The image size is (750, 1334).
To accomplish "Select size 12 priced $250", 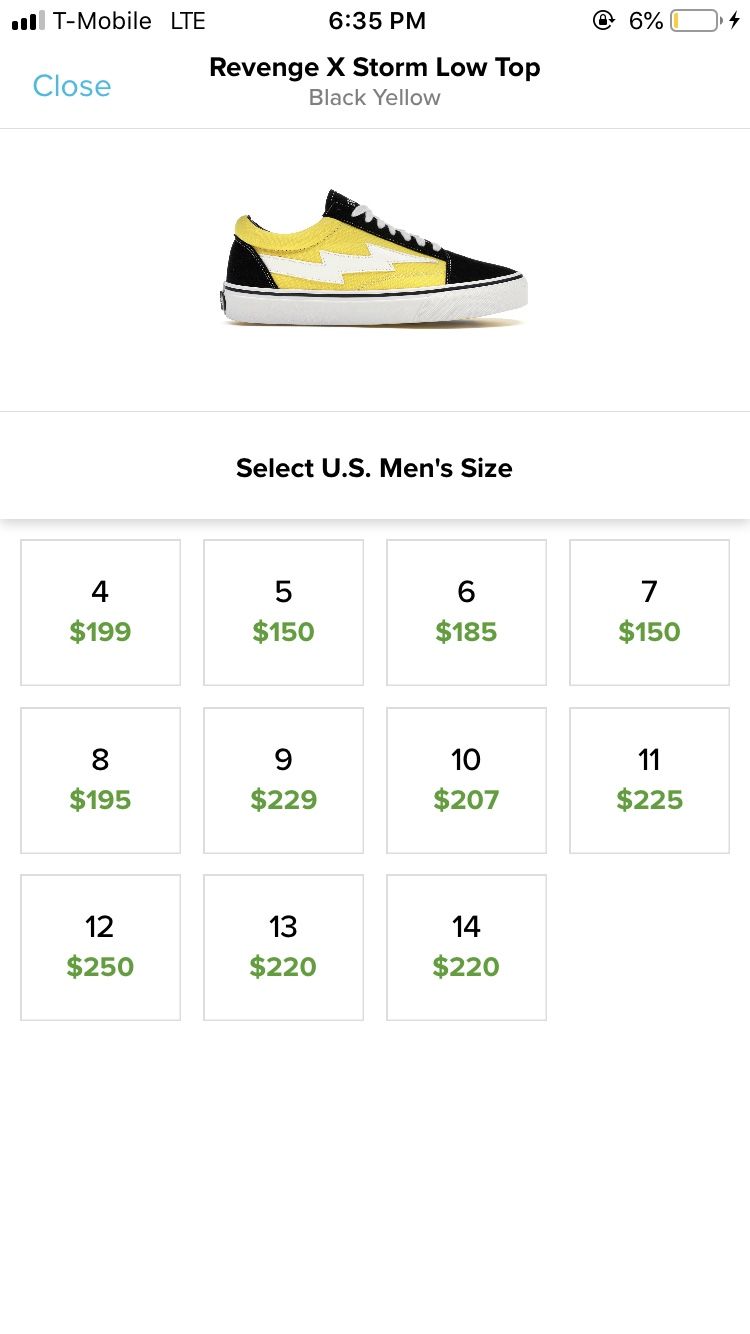I will coord(100,947).
